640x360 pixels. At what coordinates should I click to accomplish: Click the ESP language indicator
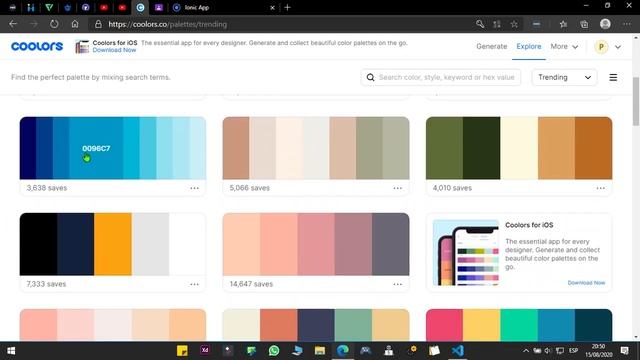pos(573,351)
